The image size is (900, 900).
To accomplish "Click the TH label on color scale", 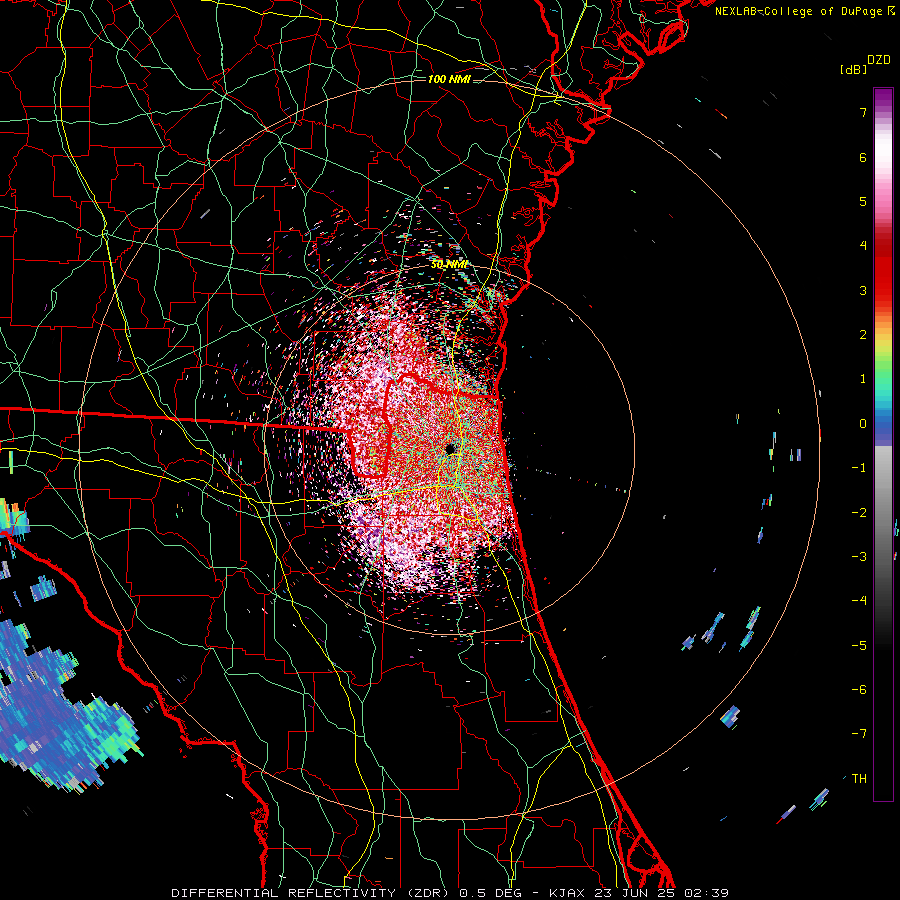I will (859, 779).
